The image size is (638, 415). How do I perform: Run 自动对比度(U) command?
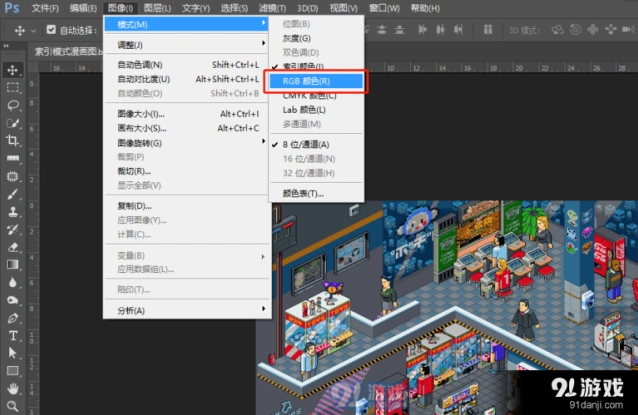[186, 79]
